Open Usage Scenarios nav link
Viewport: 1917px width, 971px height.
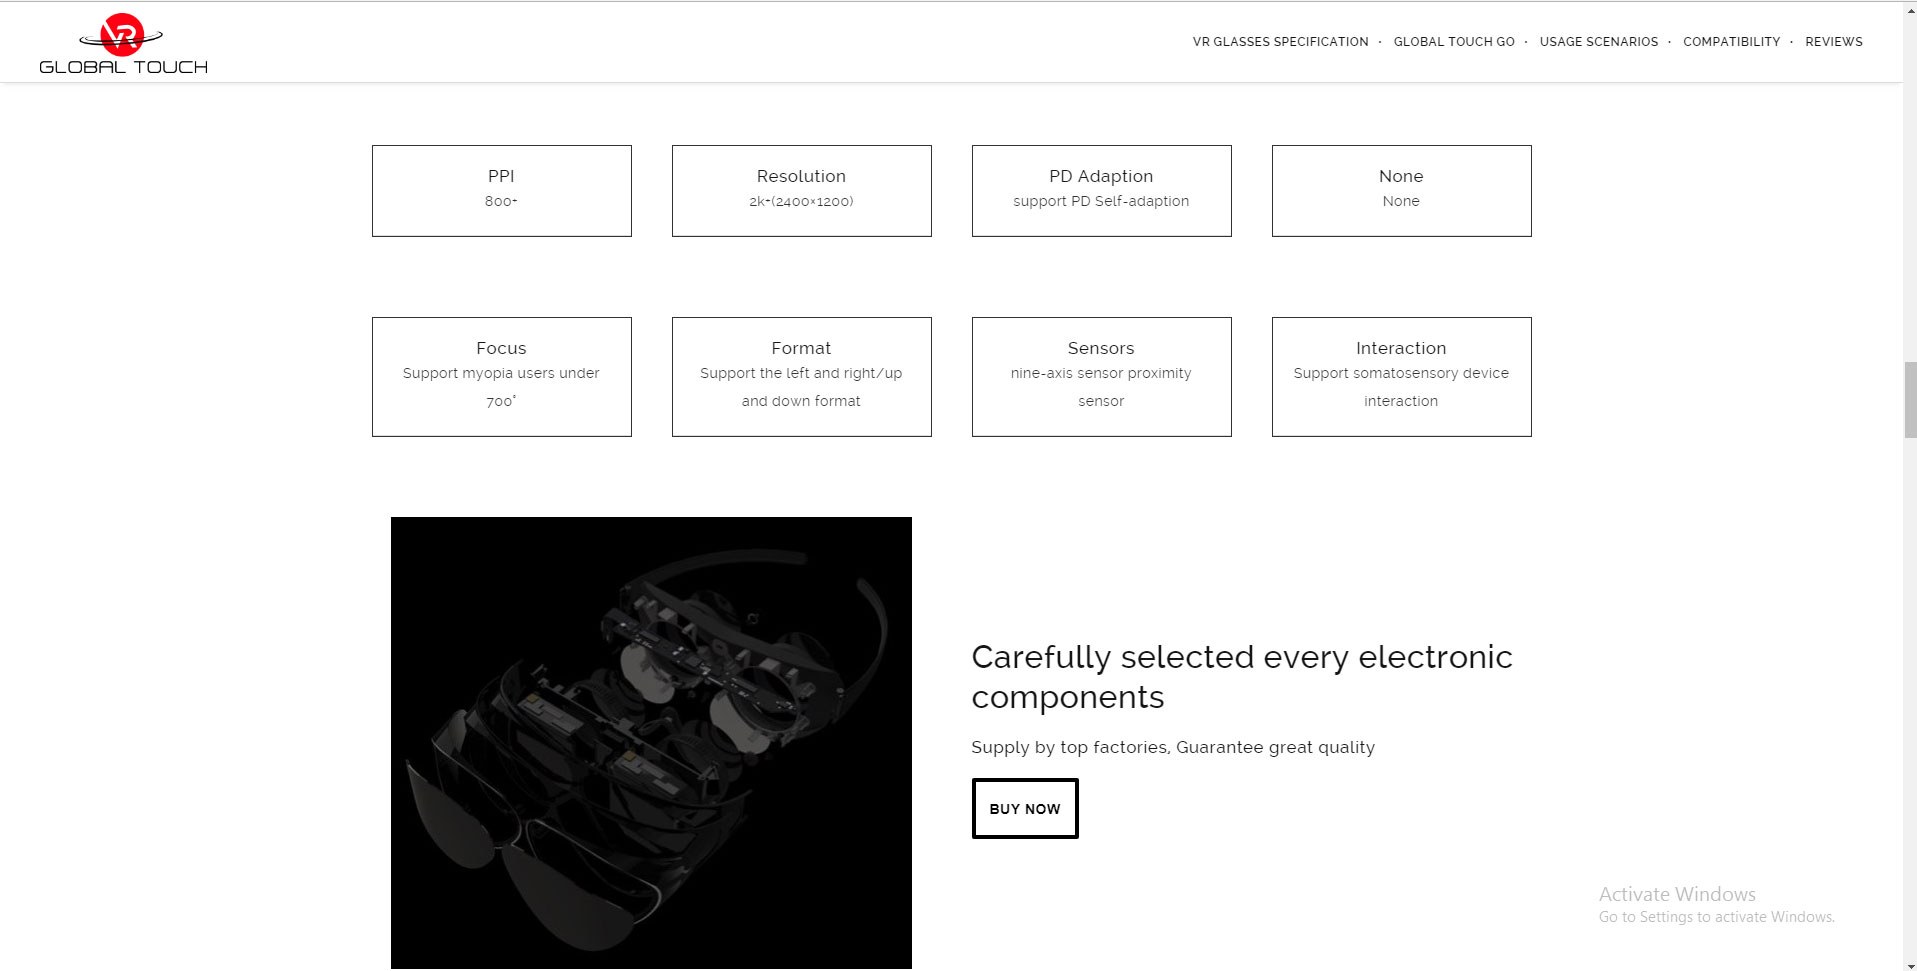pos(1598,42)
